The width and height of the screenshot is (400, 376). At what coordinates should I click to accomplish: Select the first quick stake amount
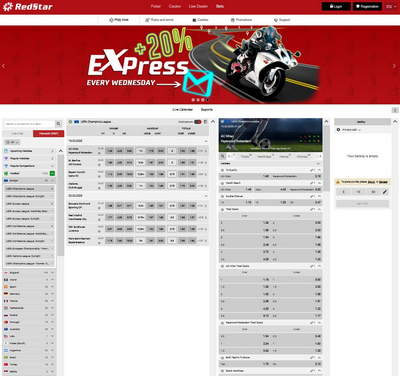[x=344, y=192]
